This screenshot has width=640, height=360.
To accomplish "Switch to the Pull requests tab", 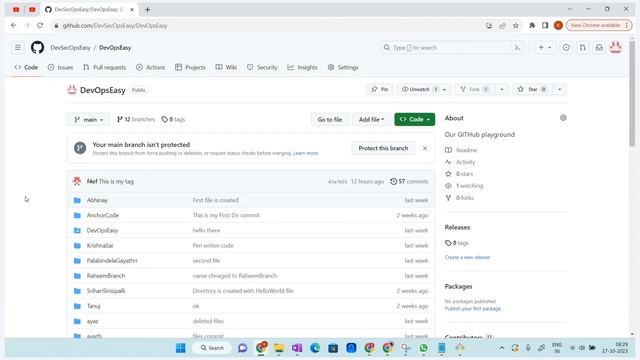I will click(x=104, y=67).
